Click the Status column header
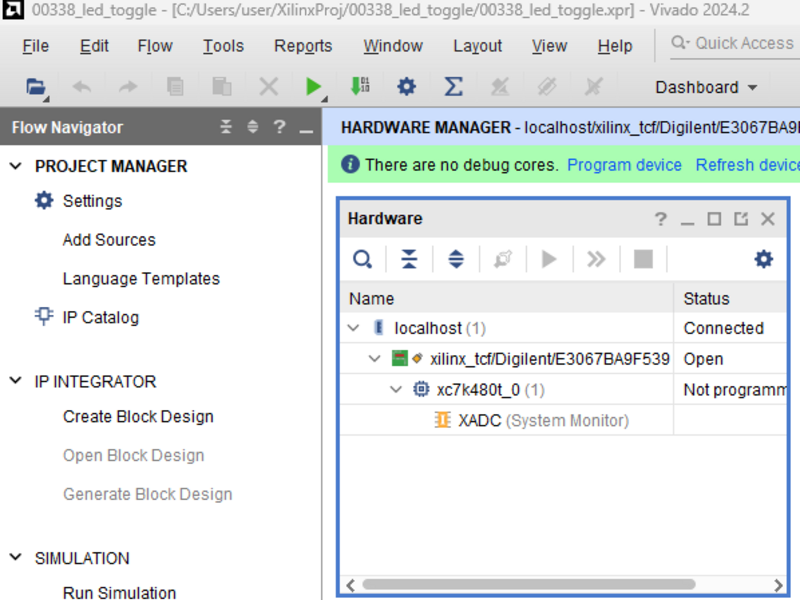Viewport: 800px width, 600px height. click(x=730, y=298)
